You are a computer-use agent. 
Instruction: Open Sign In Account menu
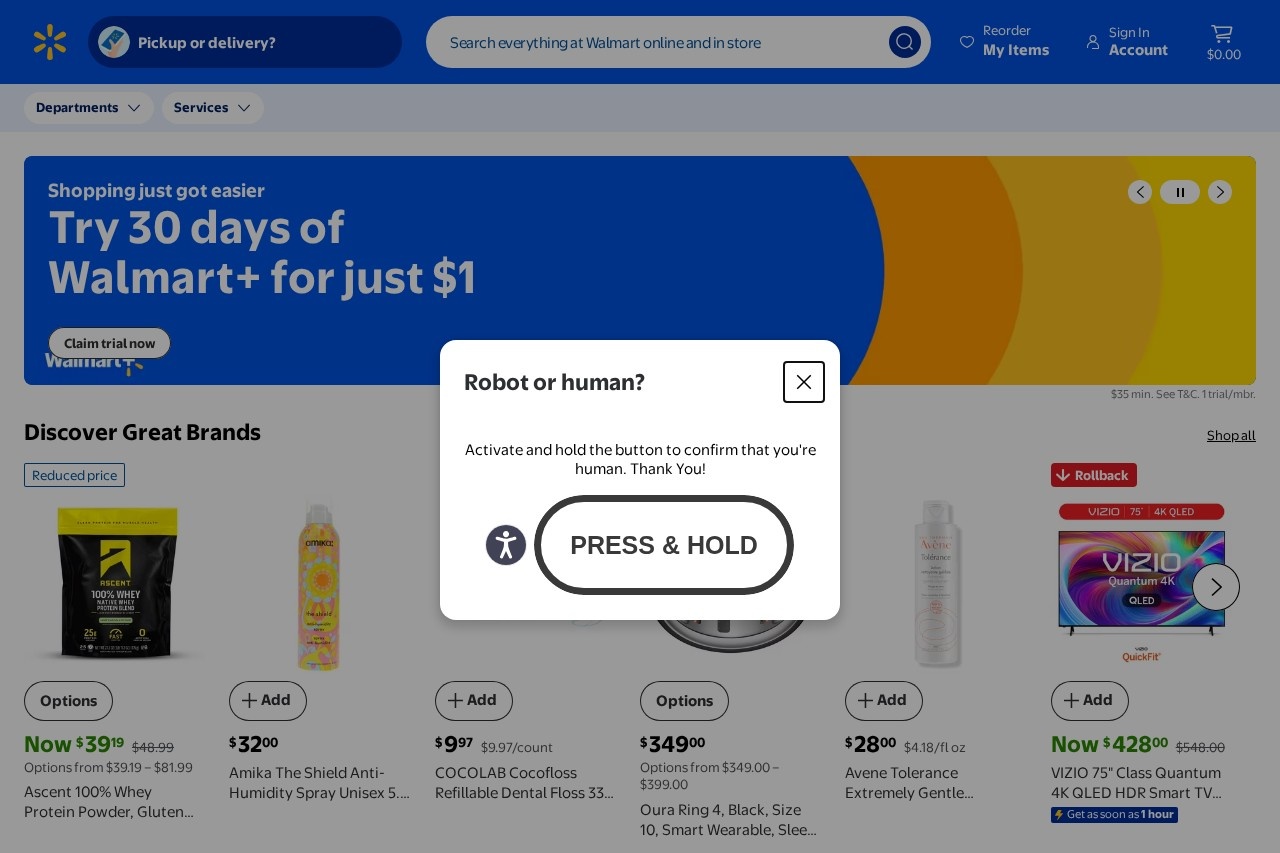(1127, 42)
